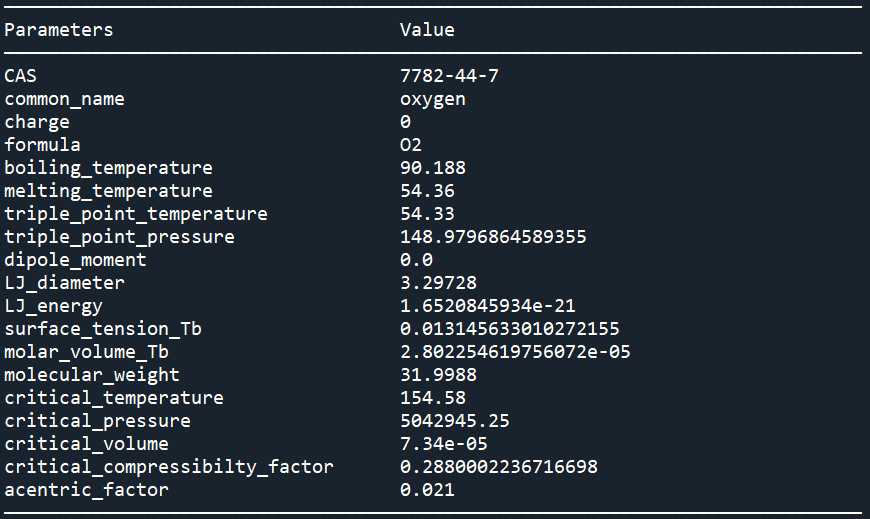The image size is (870, 519).
Task: Click the boiling_temperature value 90.188
Action: tap(432, 168)
